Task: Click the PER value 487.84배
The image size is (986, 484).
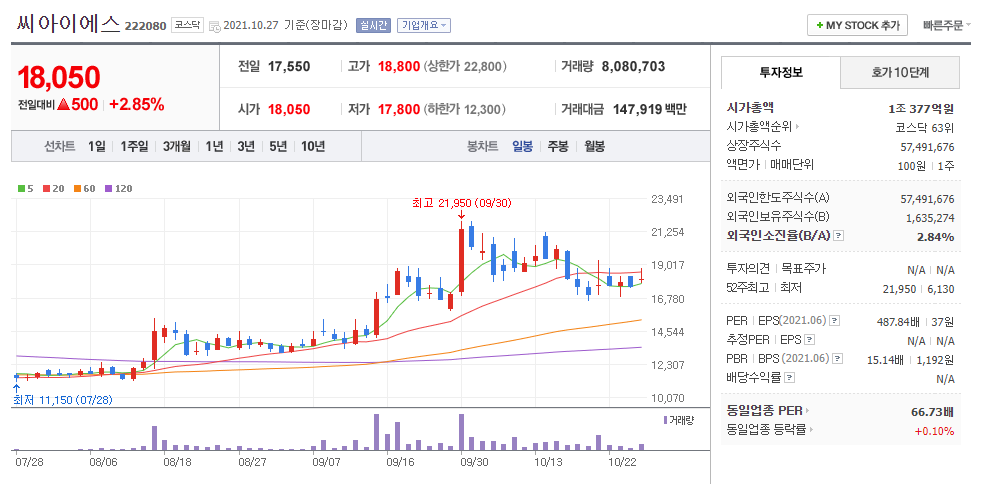Action: [x=899, y=322]
